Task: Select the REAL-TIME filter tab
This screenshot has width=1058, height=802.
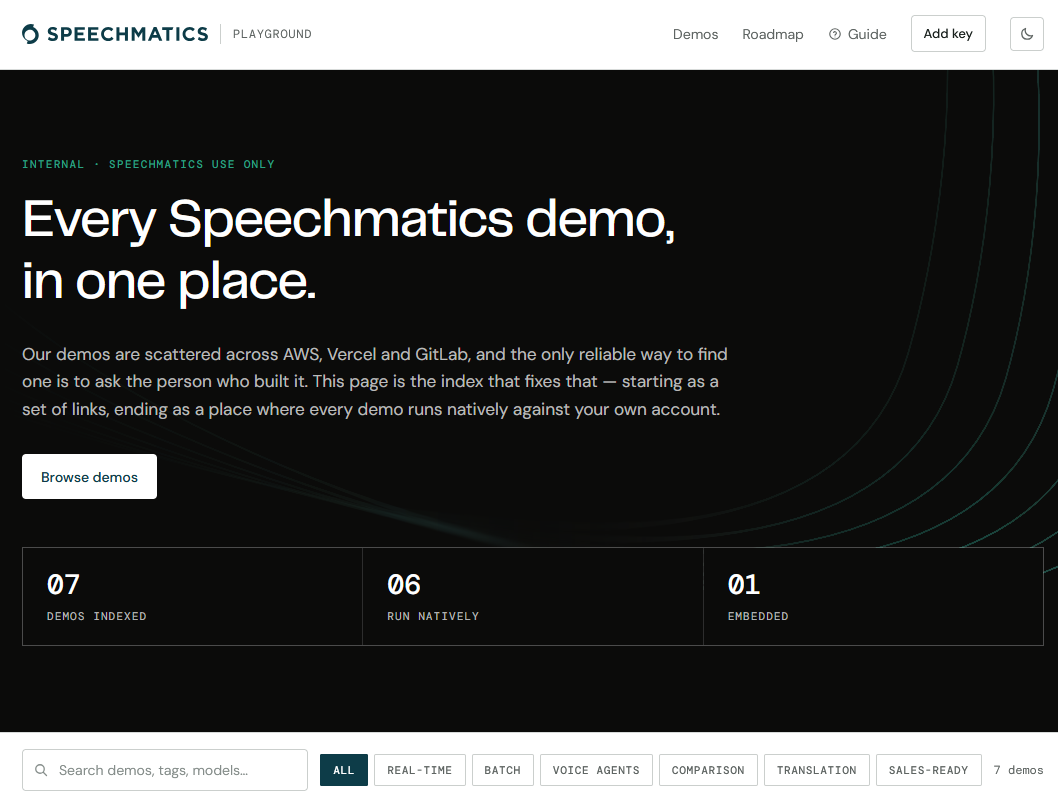Action: tap(420, 770)
